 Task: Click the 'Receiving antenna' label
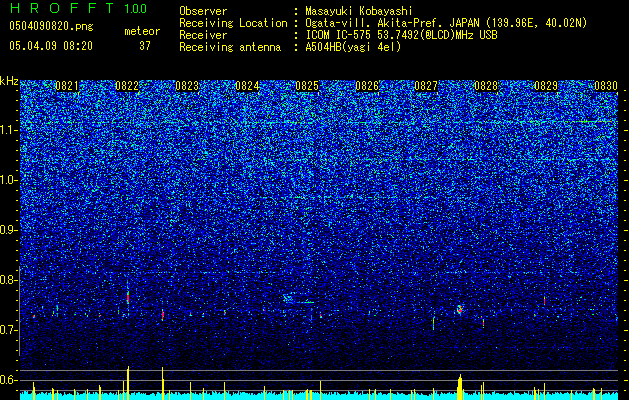coord(230,47)
